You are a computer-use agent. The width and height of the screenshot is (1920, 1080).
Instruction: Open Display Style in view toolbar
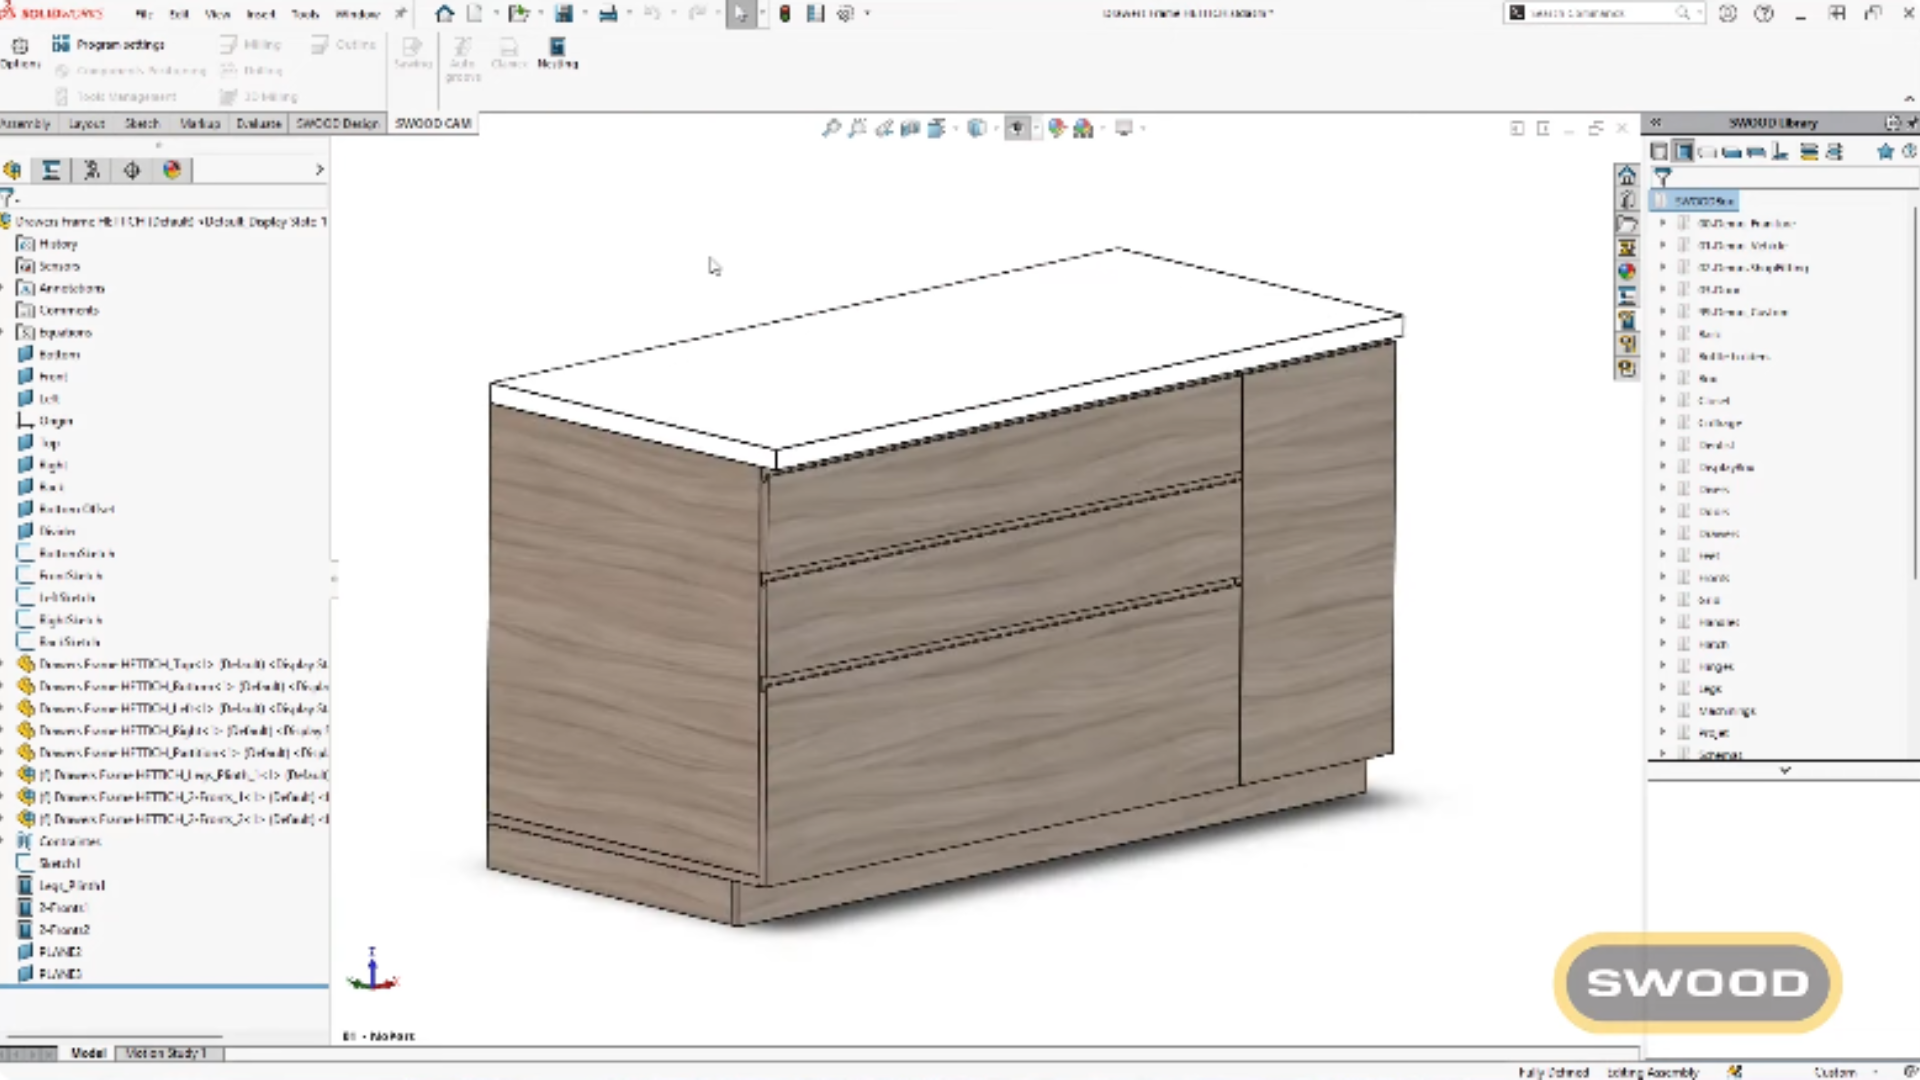click(977, 128)
